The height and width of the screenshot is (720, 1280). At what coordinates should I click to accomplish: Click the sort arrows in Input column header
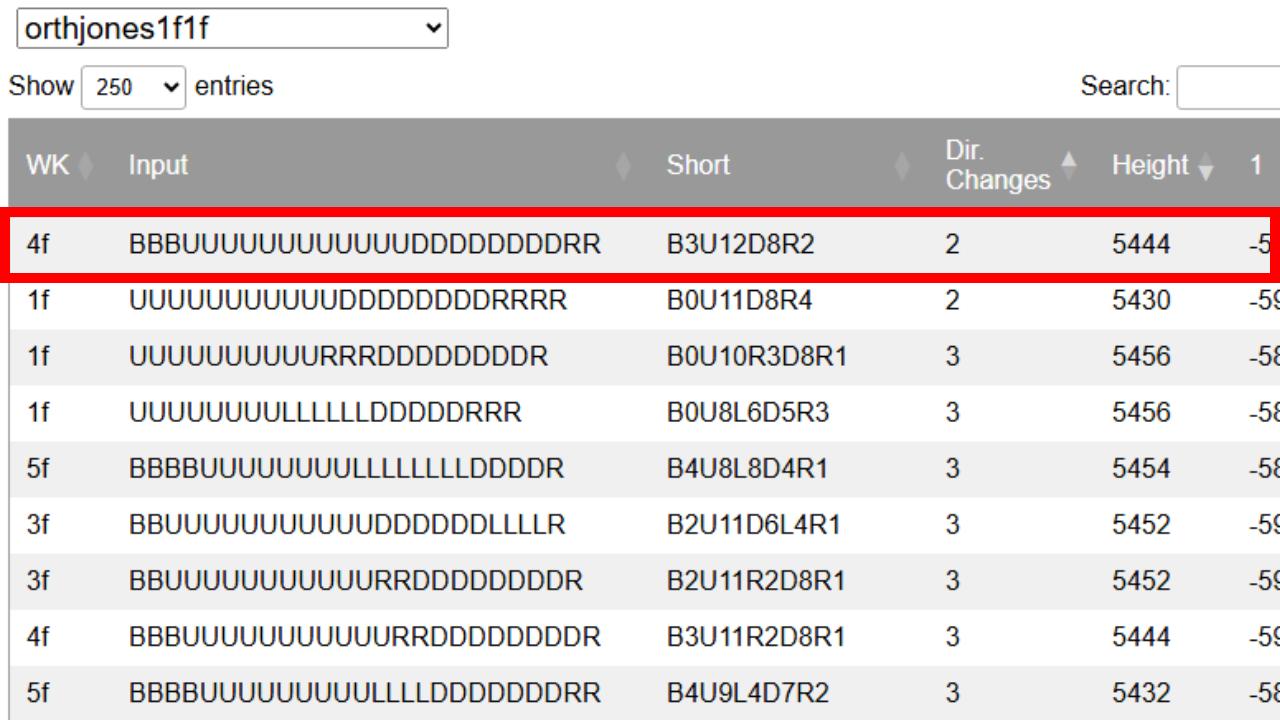click(x=624, y=166)
